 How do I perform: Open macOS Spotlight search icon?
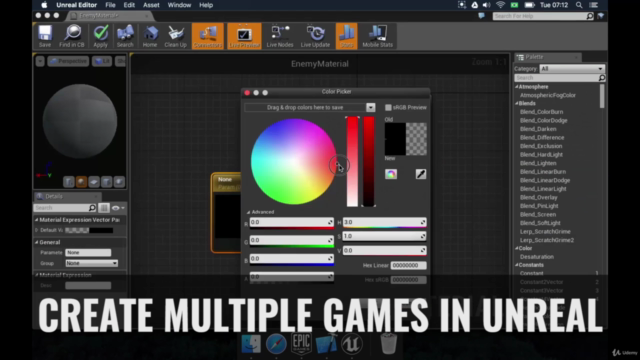coord(579,5)
